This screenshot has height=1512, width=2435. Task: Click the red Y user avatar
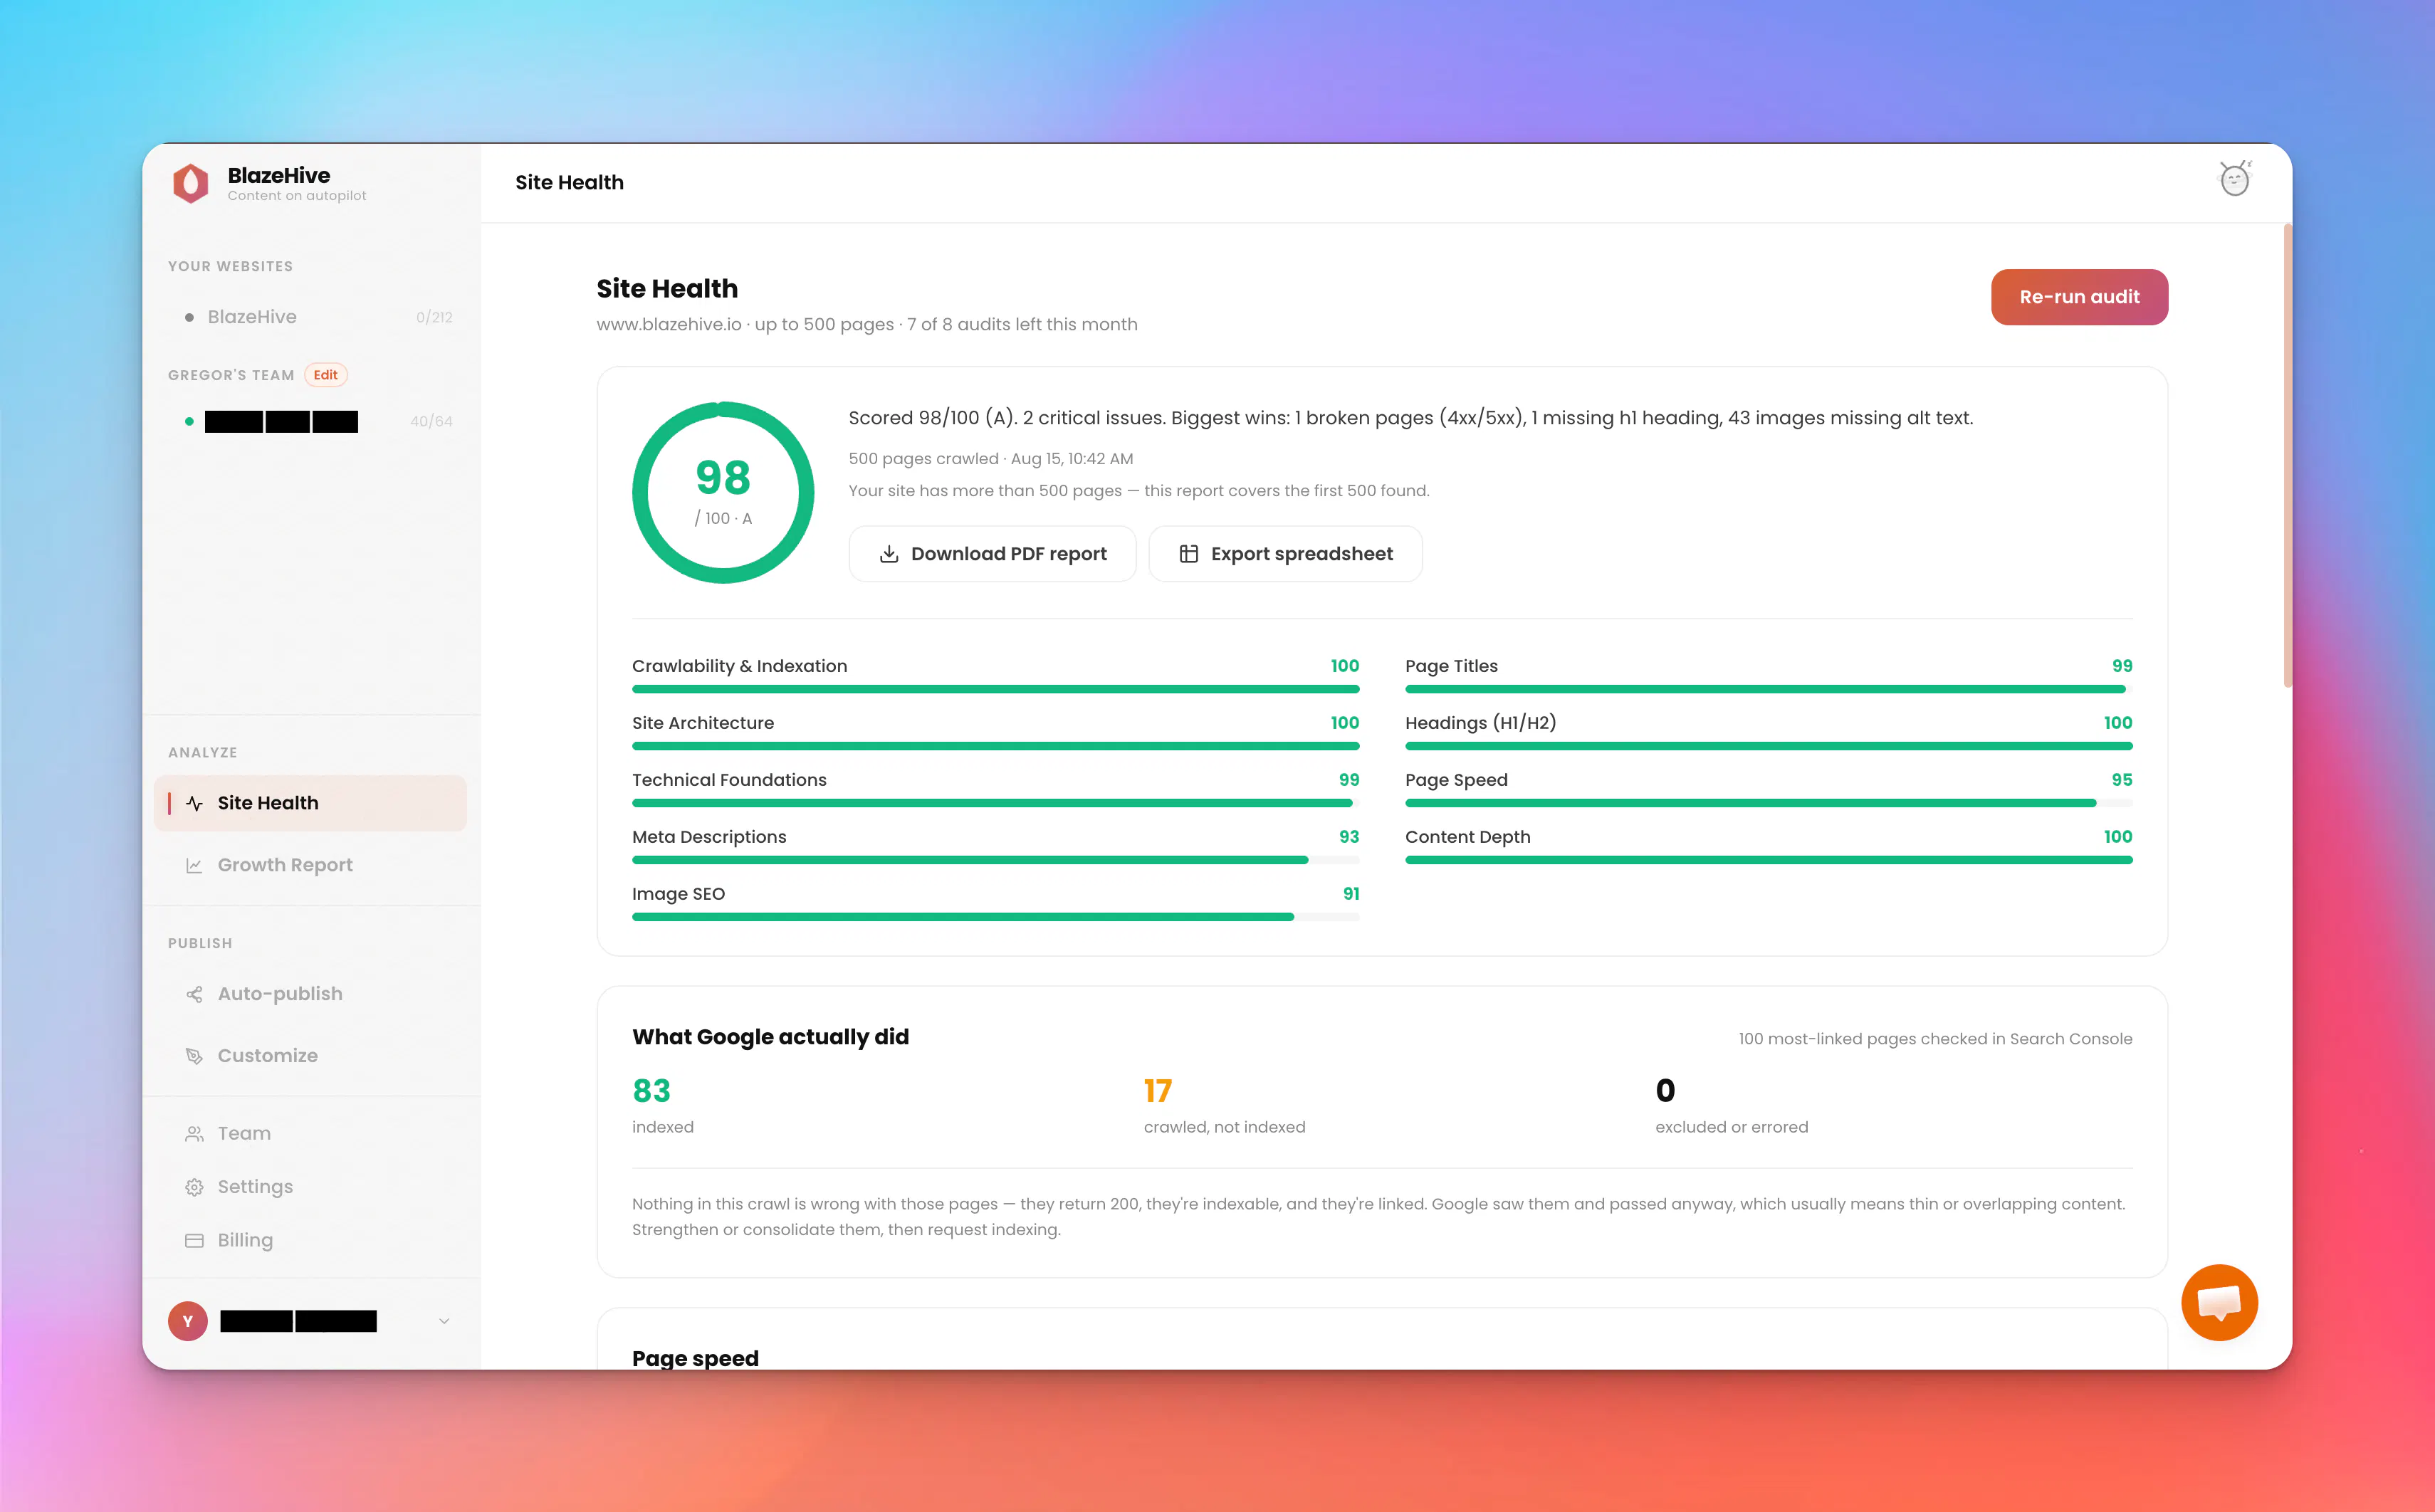click(187, 1321)
